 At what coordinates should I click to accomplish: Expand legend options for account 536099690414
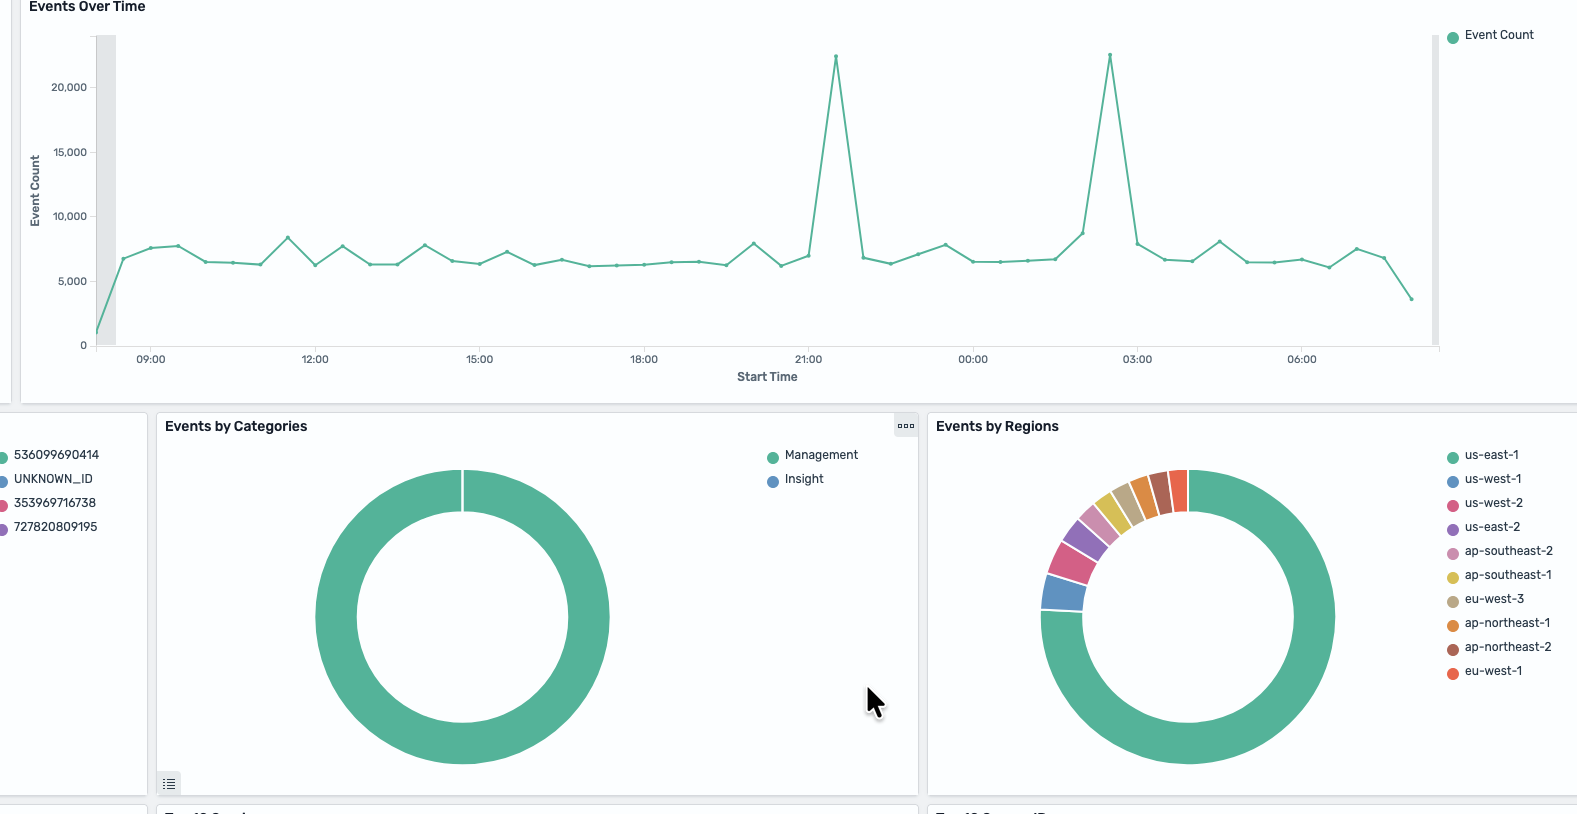(x=56, y=455)
